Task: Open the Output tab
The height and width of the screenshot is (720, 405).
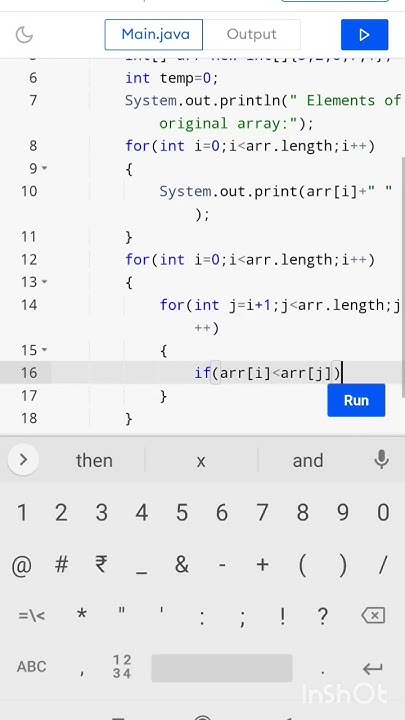Action: 252,34
